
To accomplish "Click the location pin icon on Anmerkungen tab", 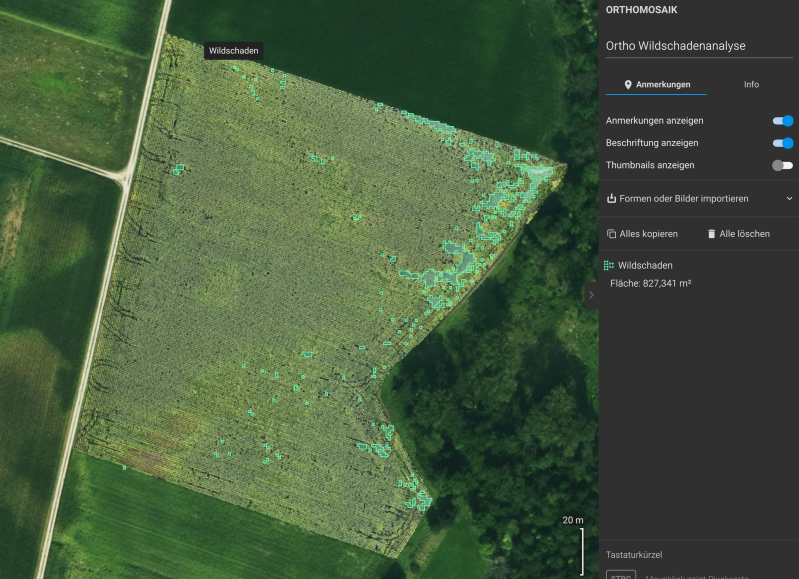I will click(628, 85).
